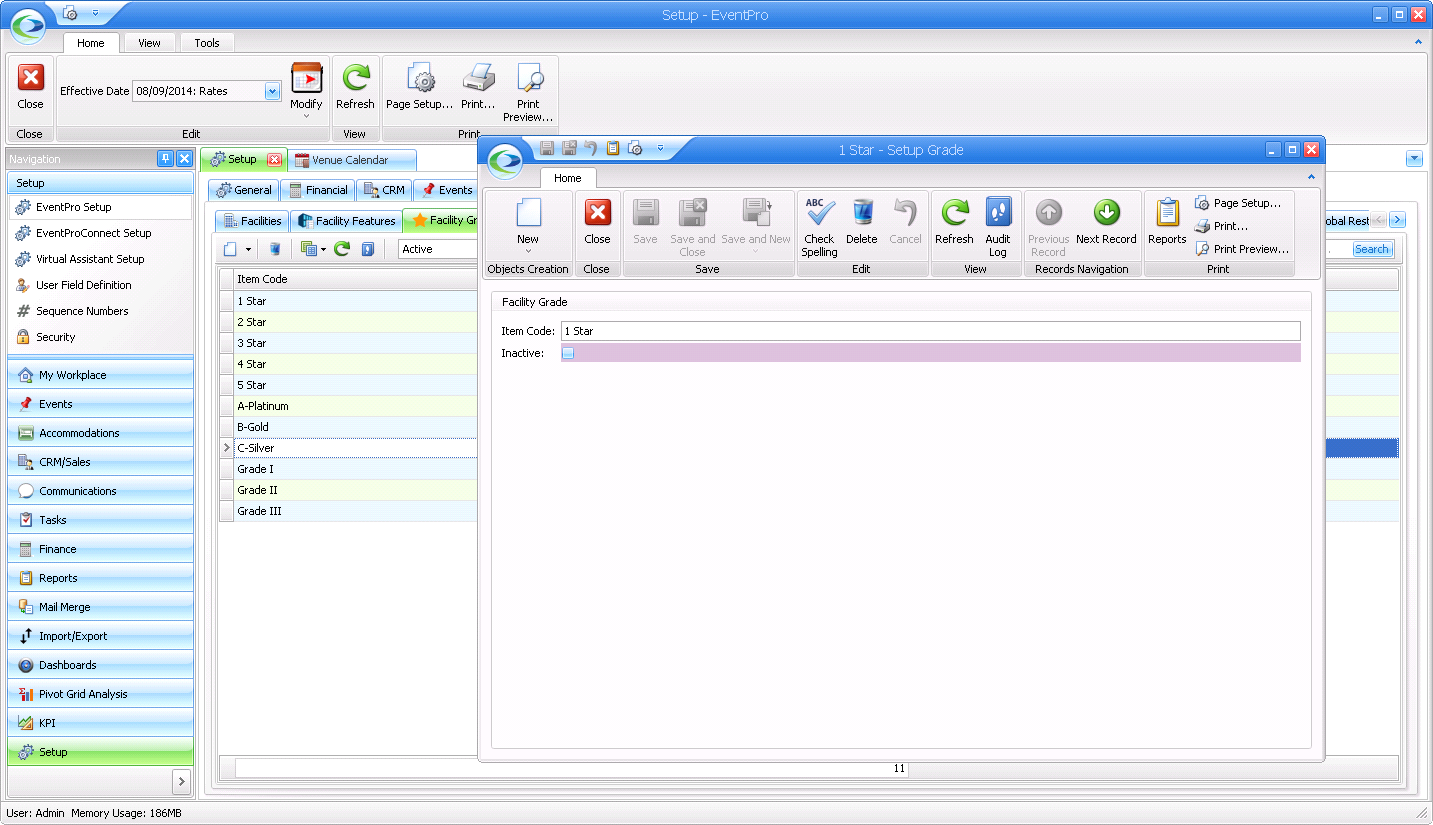Image resolution: width=1433 pixels, height=825 pixels.
Task: Click the Item Code input field
Action: pos(930,331)
